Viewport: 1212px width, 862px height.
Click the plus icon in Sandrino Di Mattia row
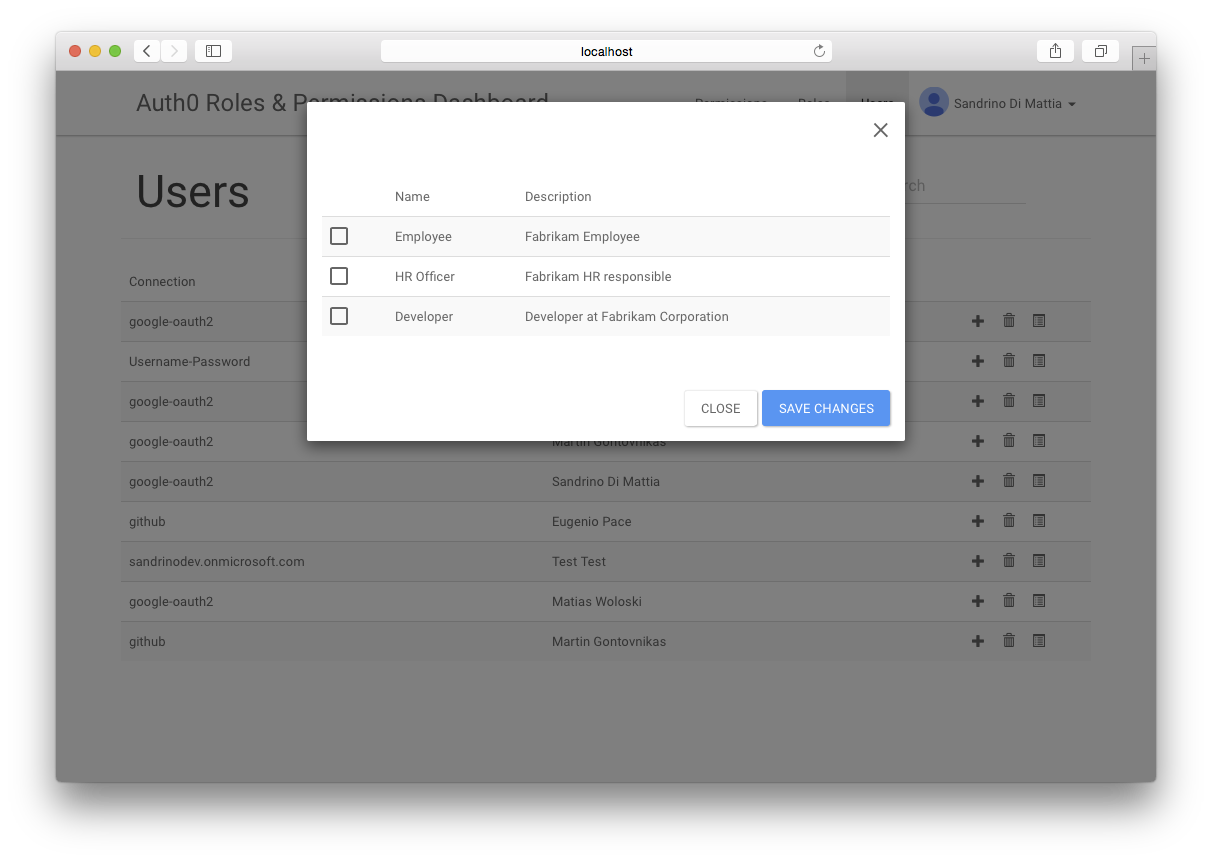click(978, 481)
